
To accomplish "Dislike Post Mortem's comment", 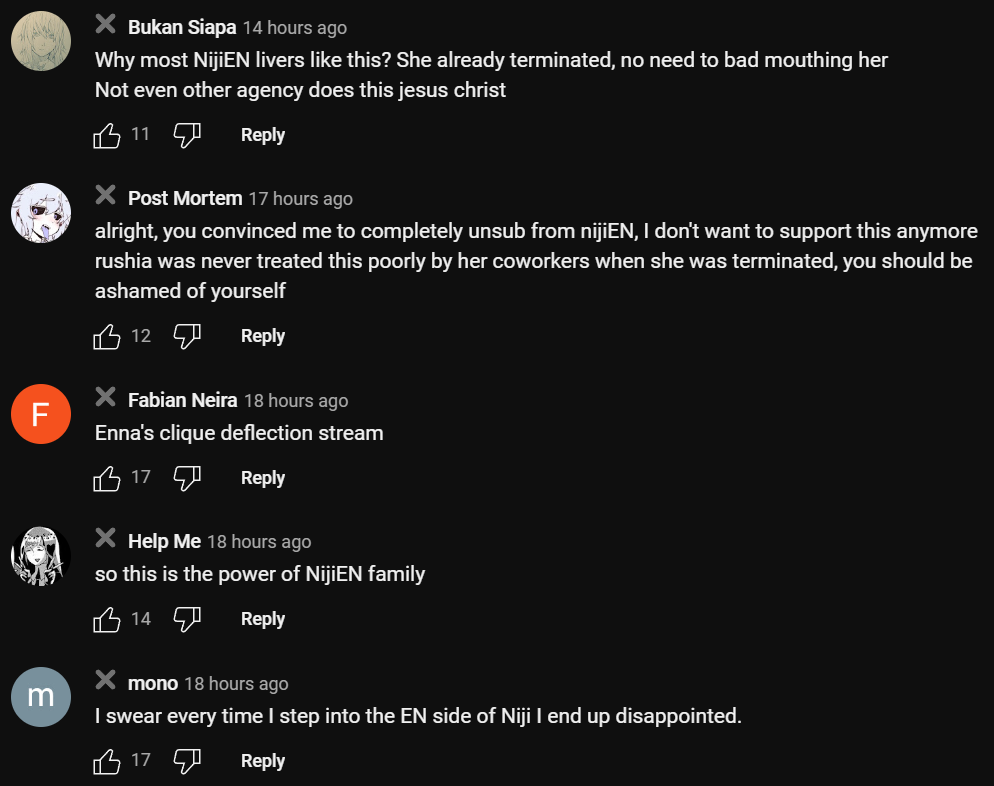I will [x=187, y=336].
